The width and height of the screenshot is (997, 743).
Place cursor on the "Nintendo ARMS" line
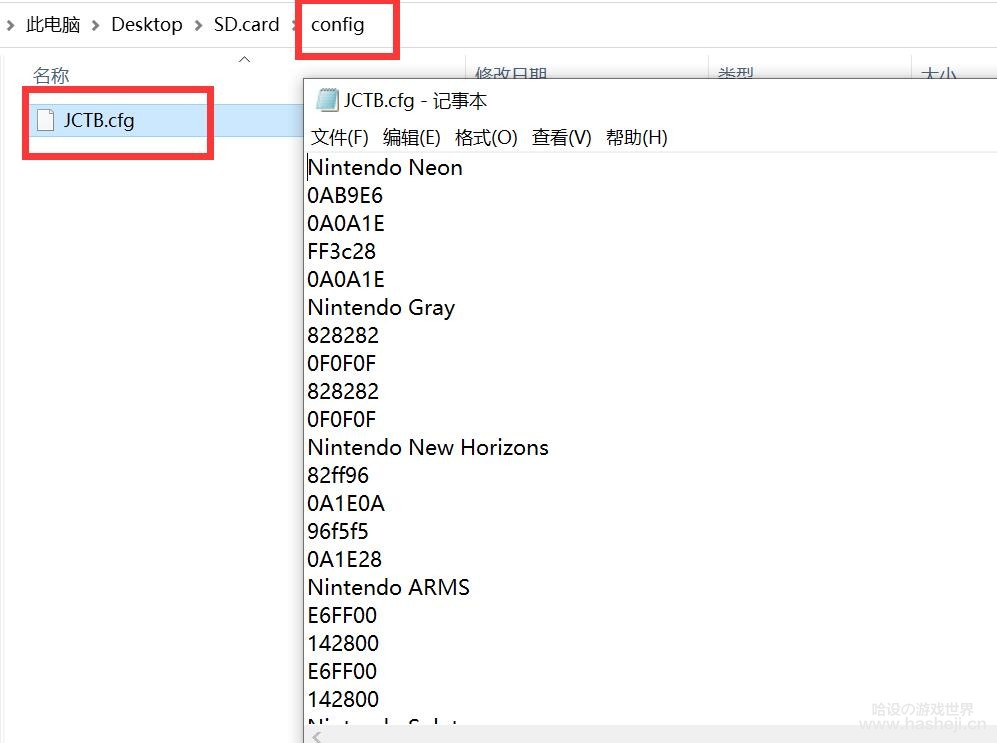coord(388,587)
